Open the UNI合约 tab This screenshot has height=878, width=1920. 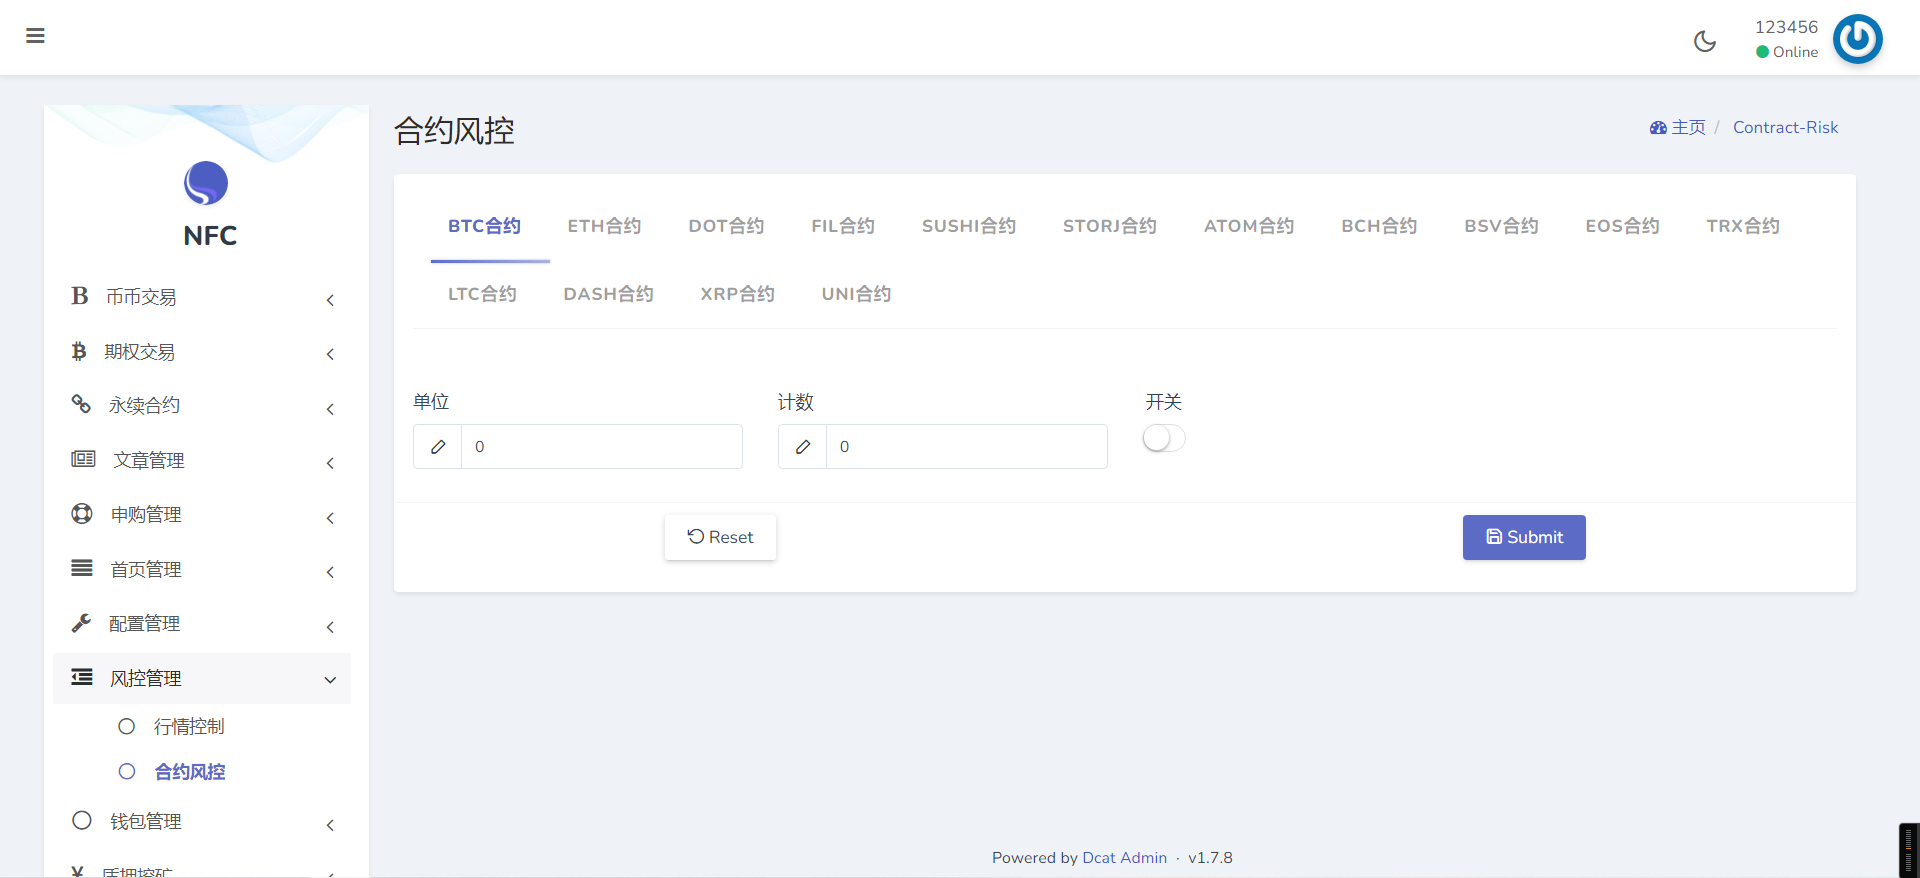(856, 294)
